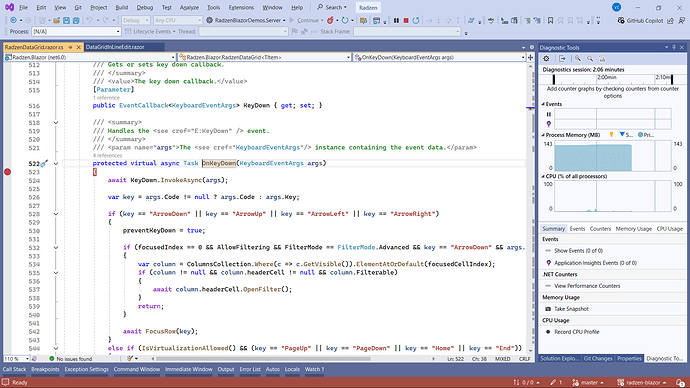Collapse the Events section in Diagnostic Tools

tap(543, 104)
